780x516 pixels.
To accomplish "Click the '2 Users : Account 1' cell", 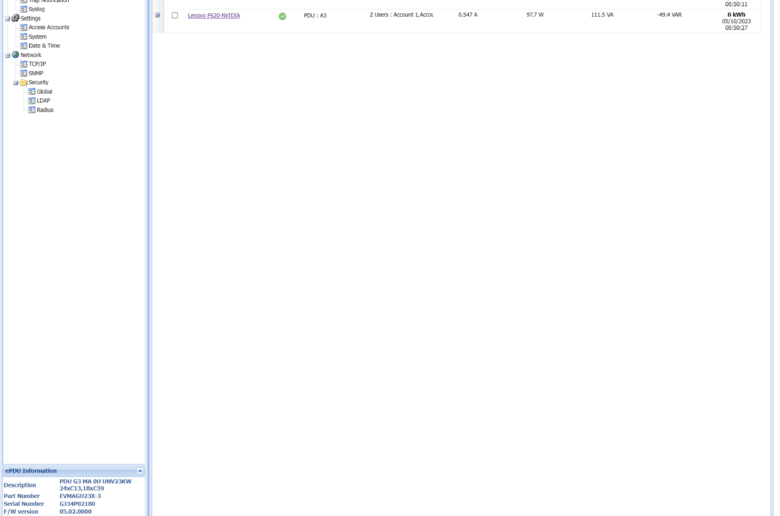I will pyautogui.click(x=401, y=15).
